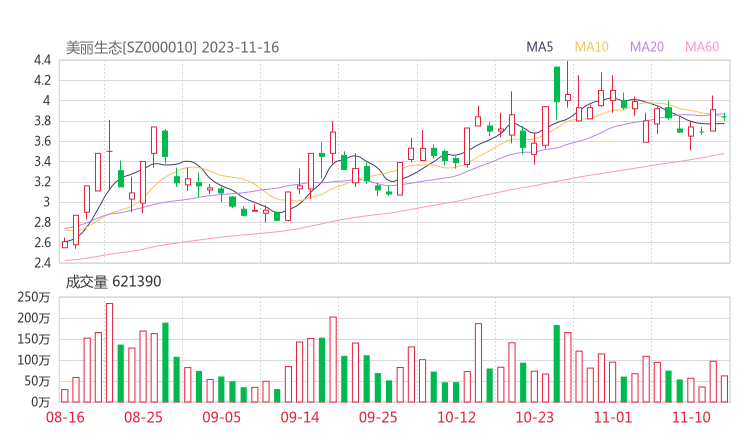Click the 3.8 price axis value

point(42,121)
